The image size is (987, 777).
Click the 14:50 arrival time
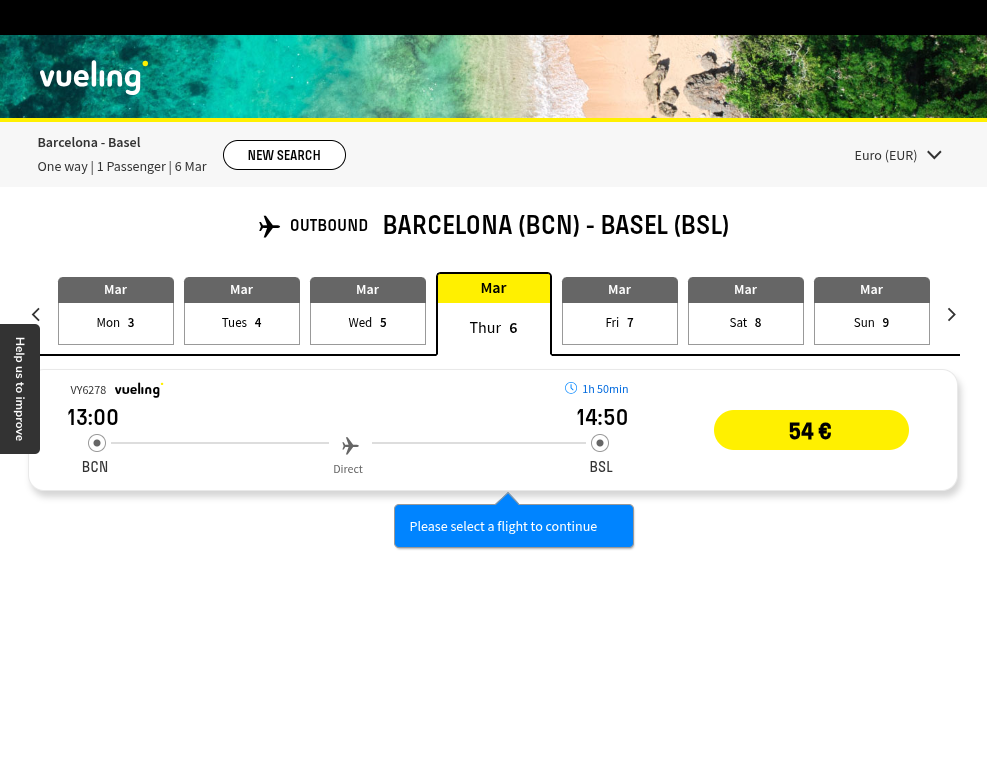click(602, 417)
